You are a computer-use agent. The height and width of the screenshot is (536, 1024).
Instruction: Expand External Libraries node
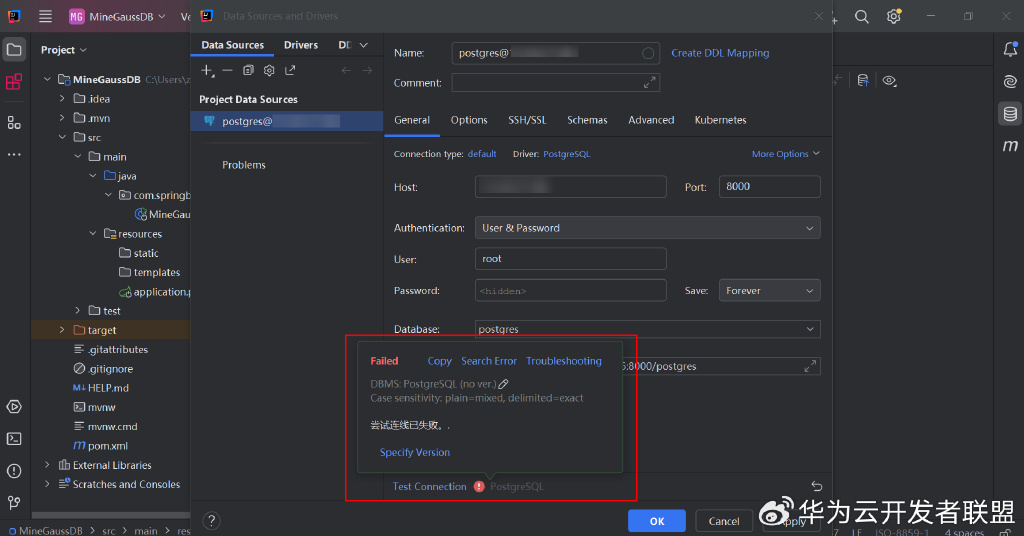pos(46,465)
